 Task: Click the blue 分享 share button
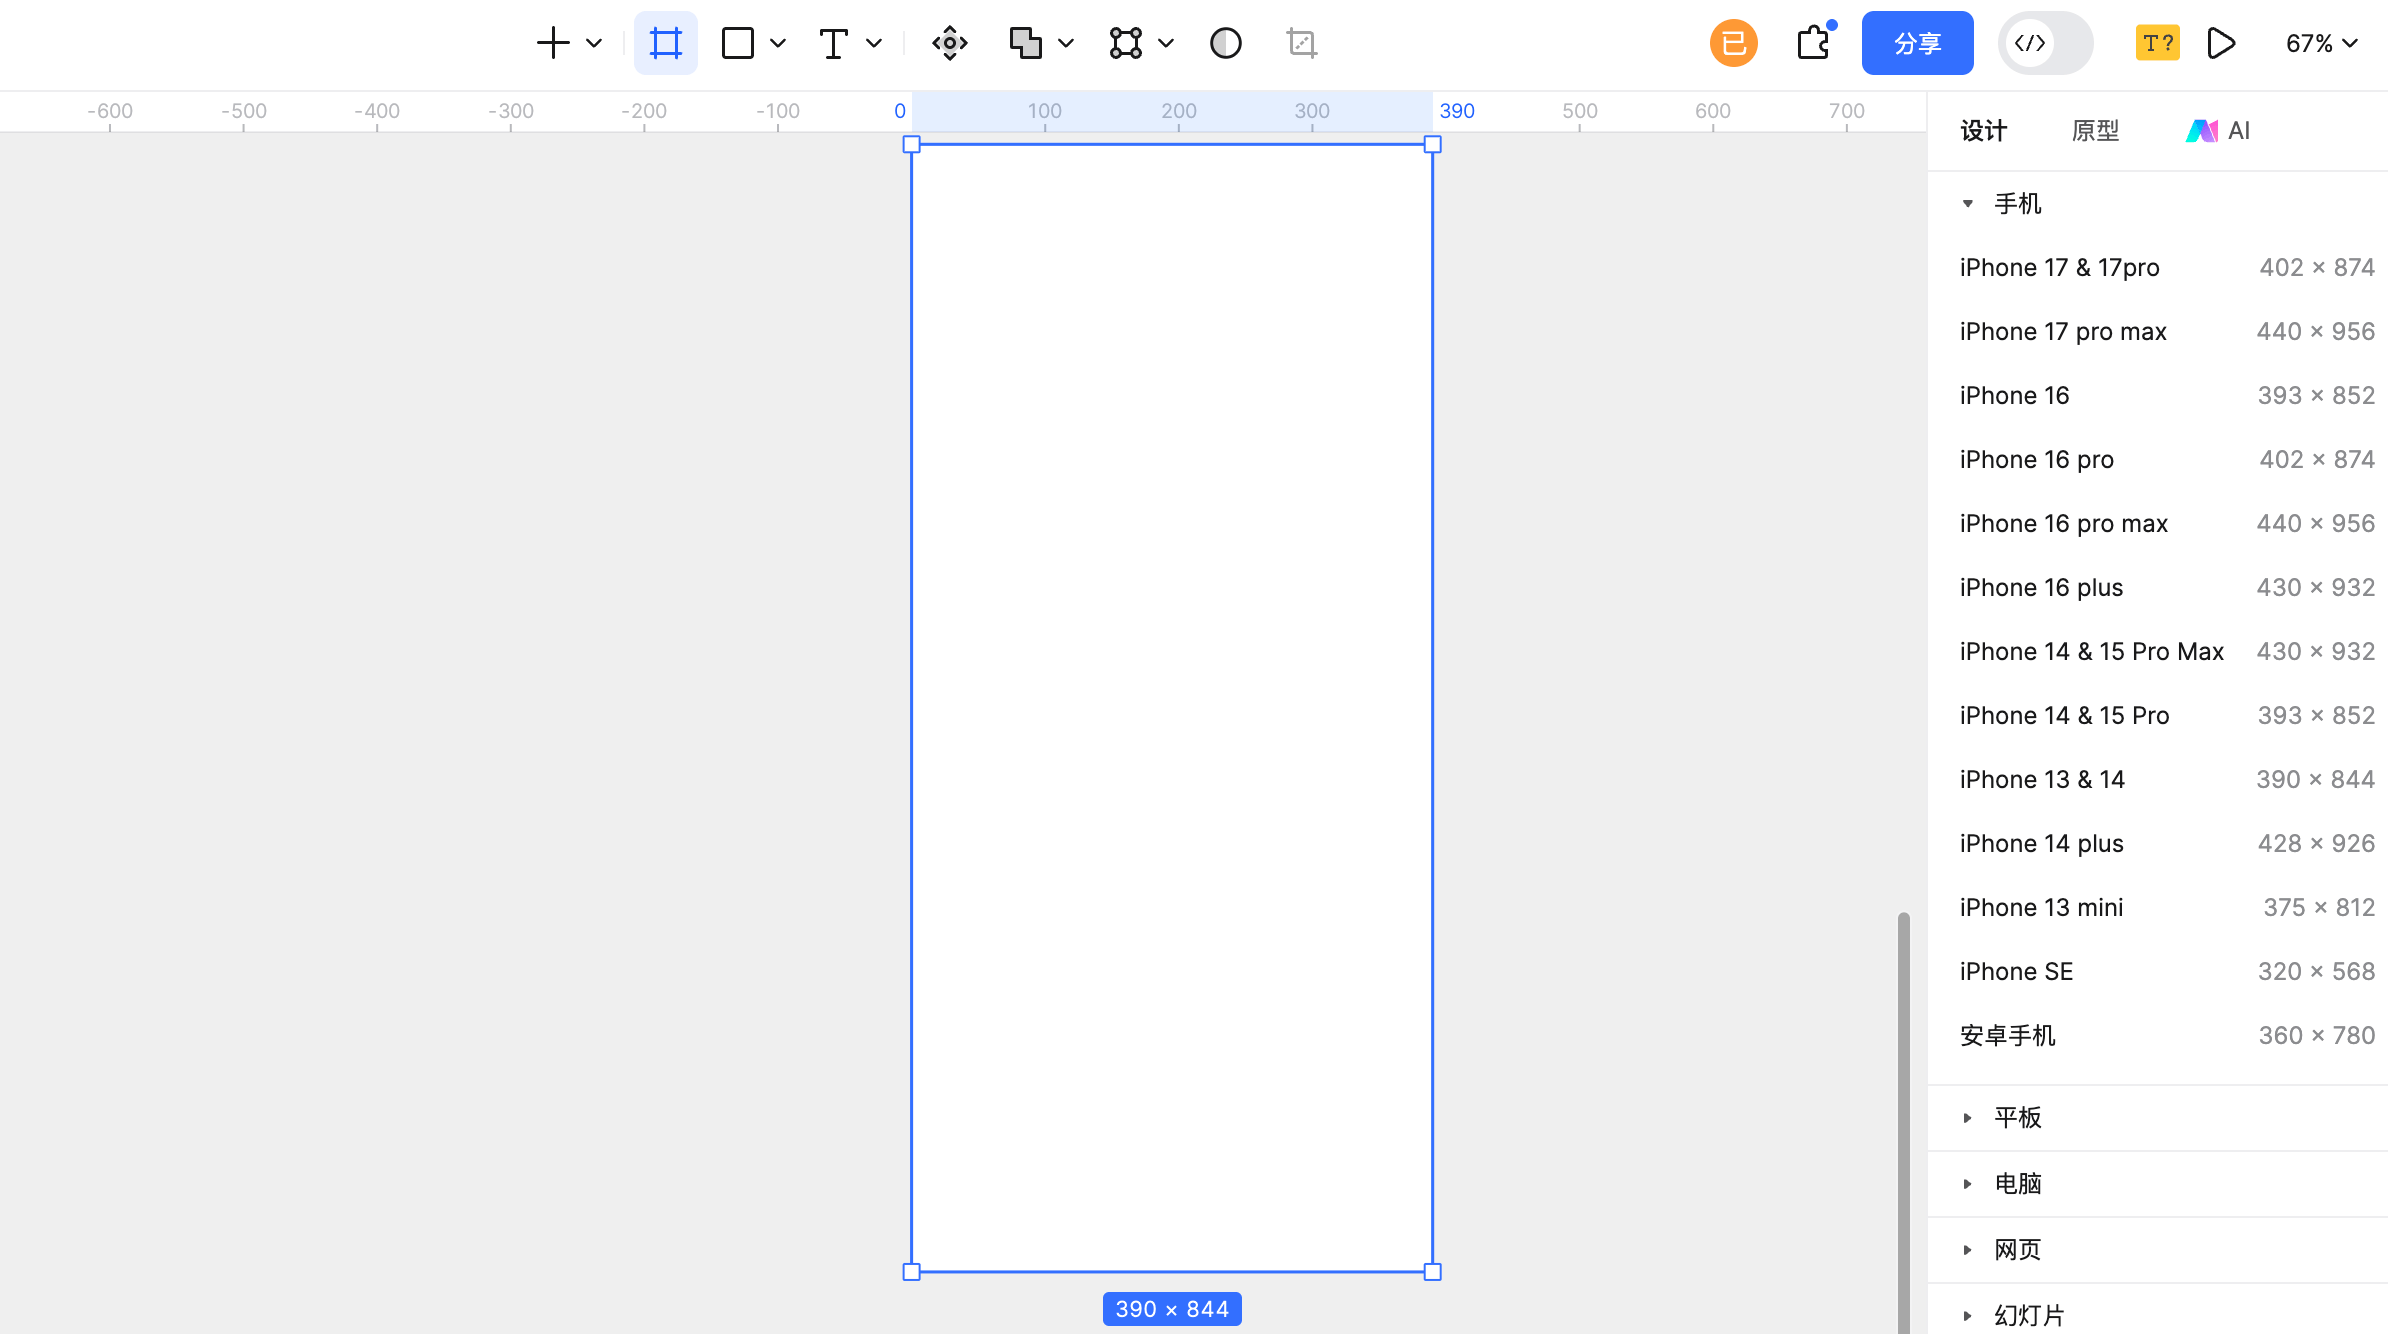1917,43
